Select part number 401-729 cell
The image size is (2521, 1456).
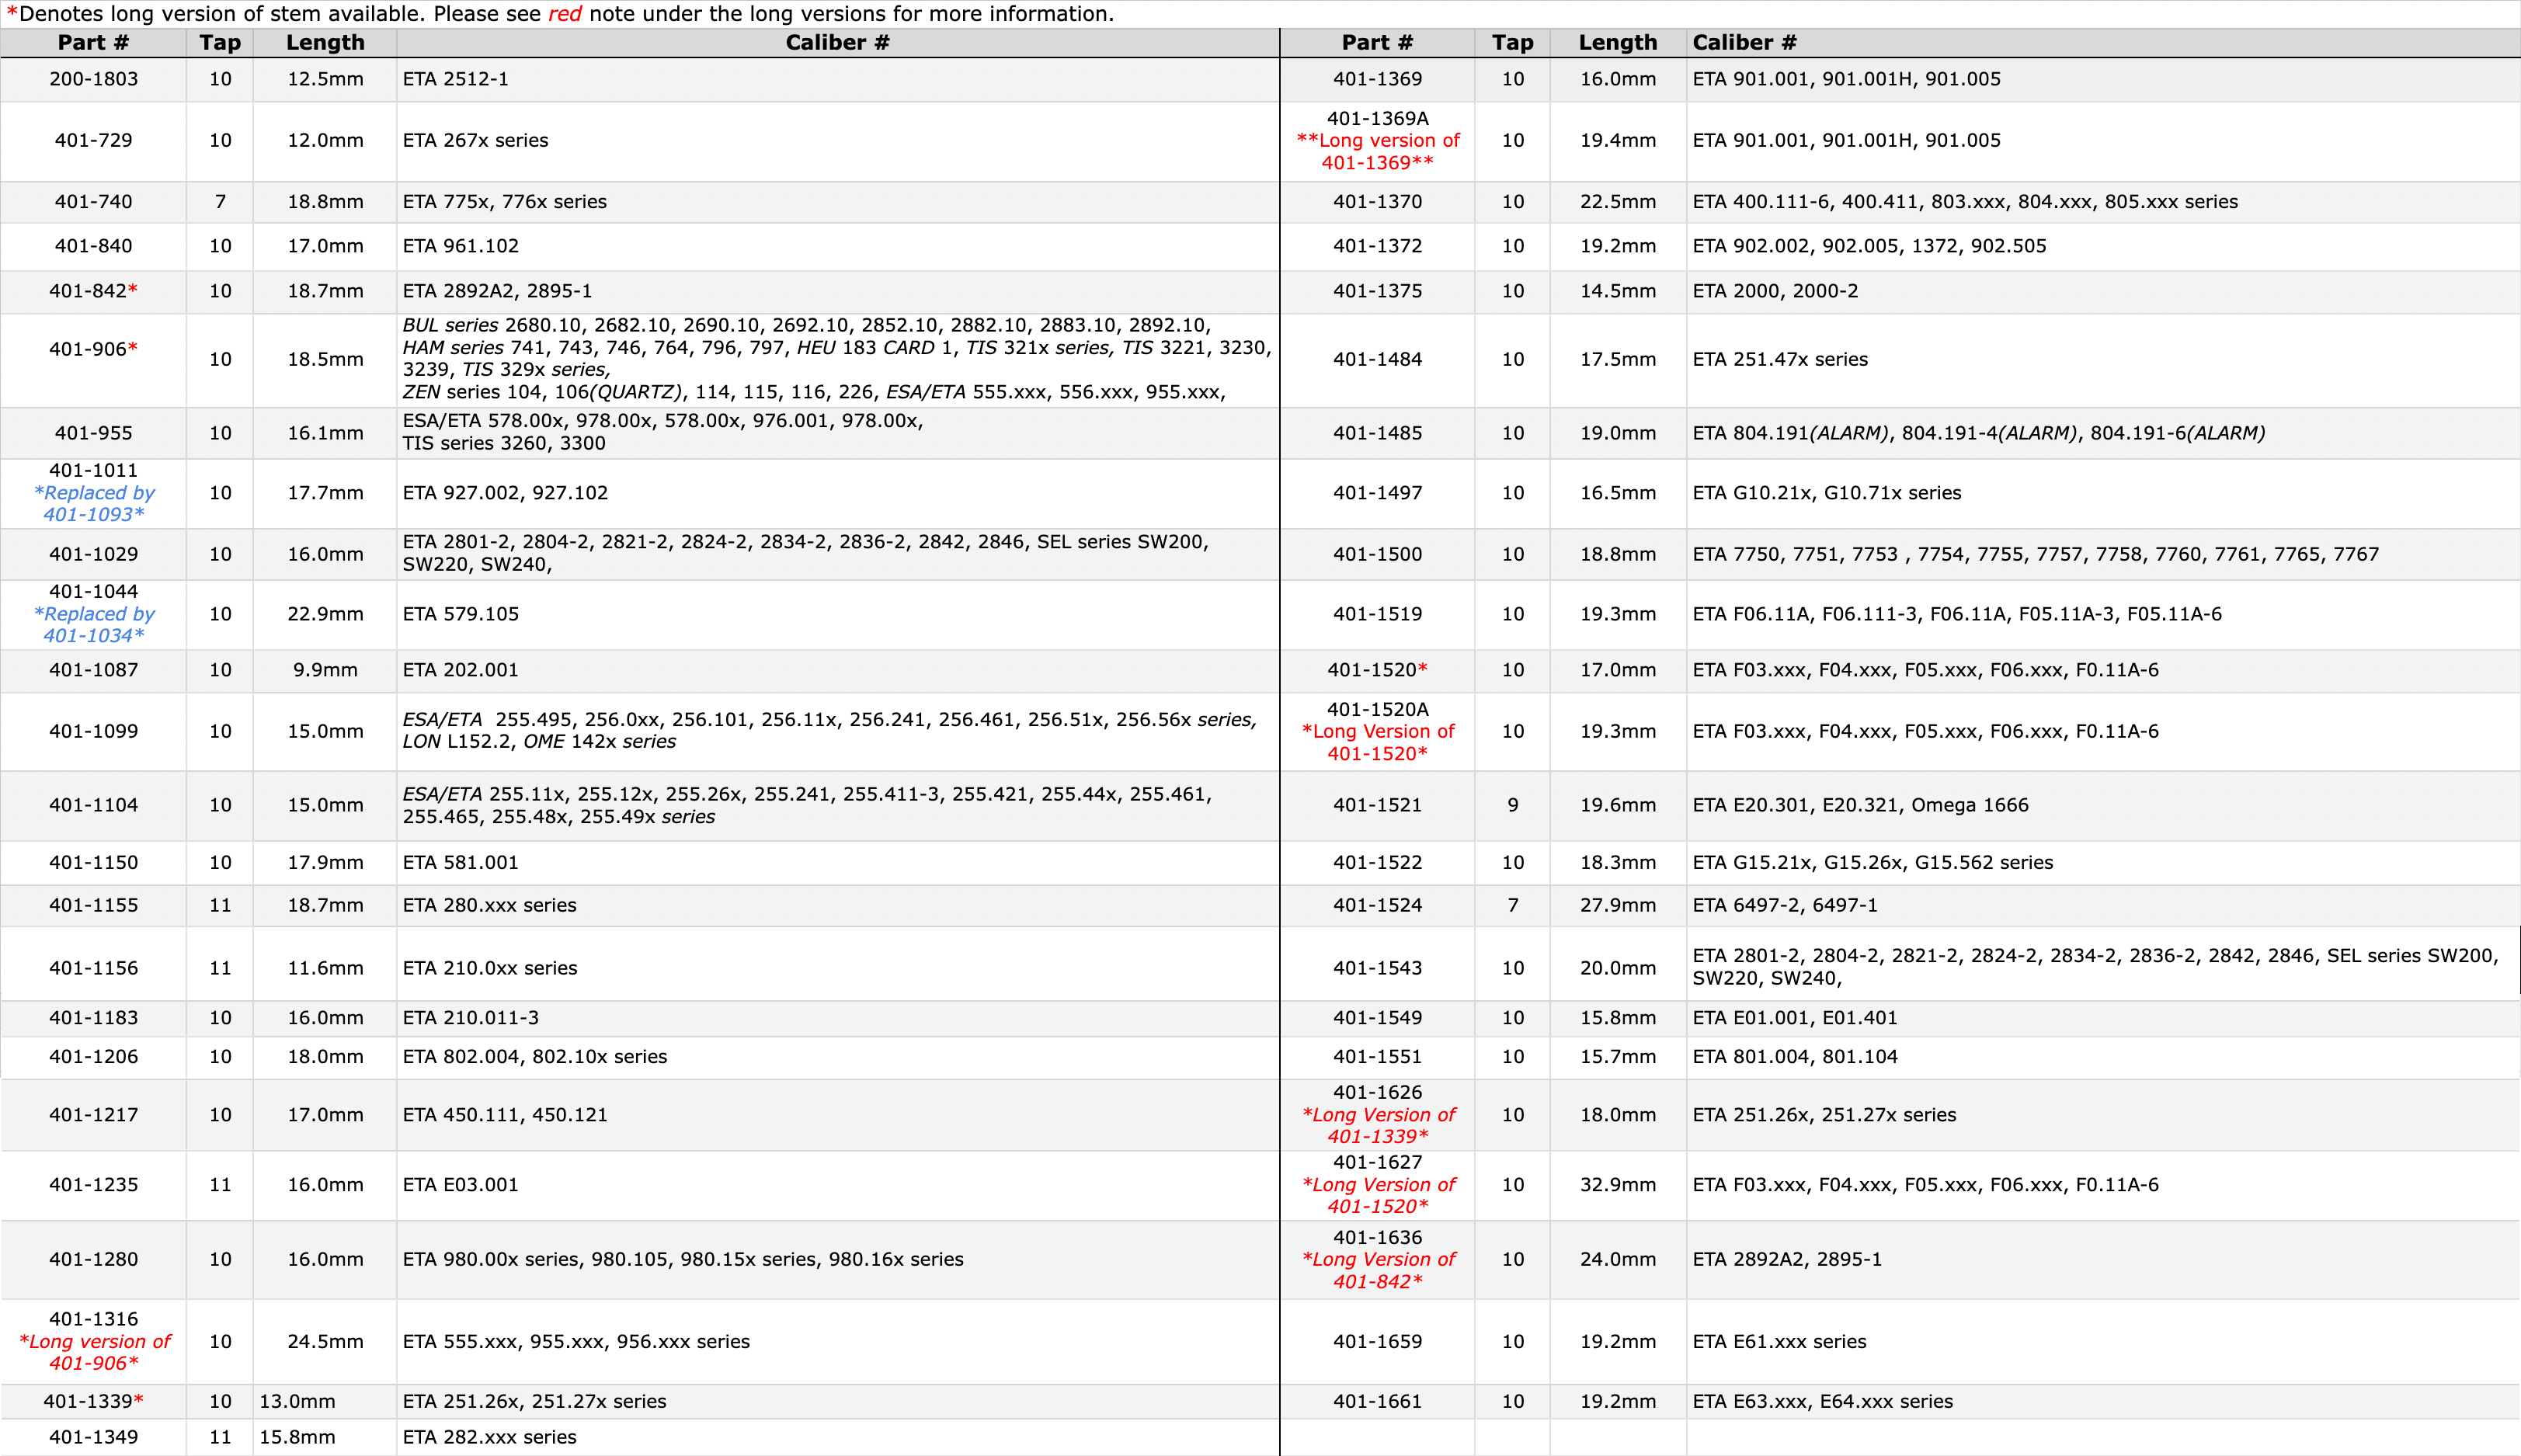click(x=94, y=140)
